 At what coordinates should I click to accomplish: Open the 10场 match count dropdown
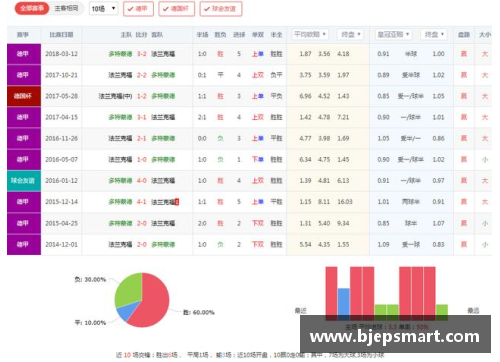pyautogui.click(x=103, y=9)
